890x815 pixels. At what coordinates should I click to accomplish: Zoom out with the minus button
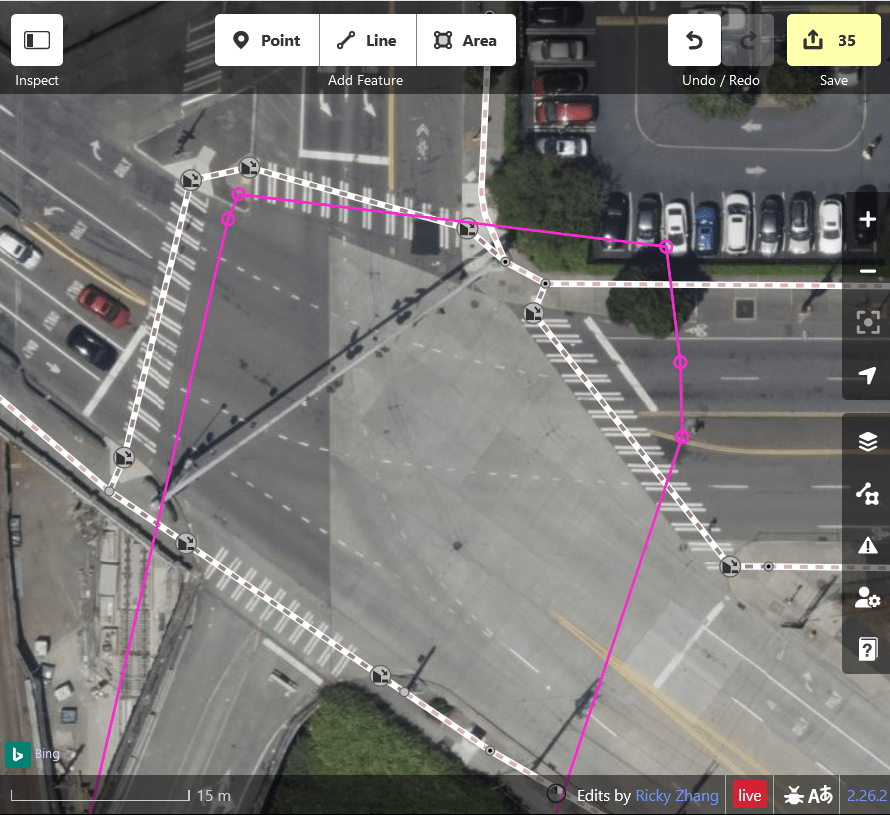[867, 271]
